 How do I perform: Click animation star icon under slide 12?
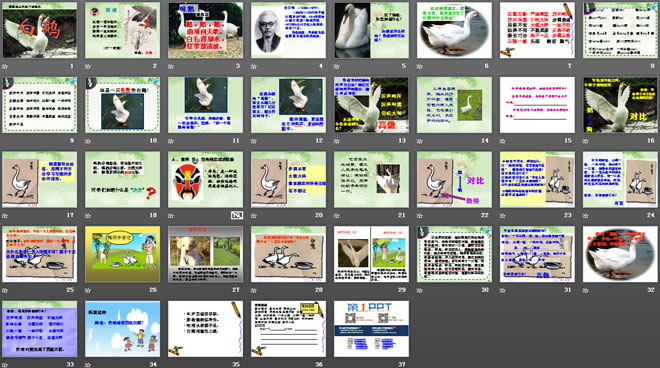point(254,141)
